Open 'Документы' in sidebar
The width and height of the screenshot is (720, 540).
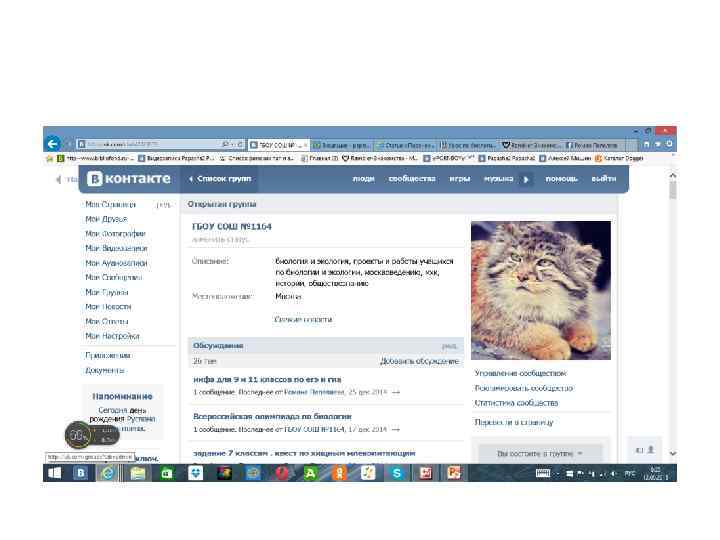105,370
